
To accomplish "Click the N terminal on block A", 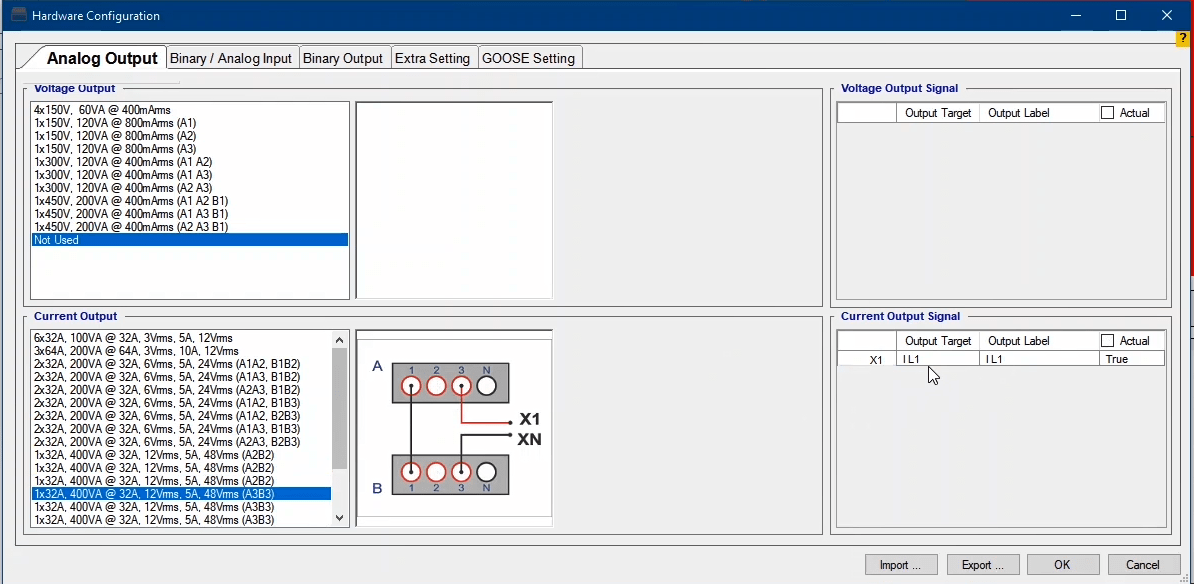I will [486, 385].
